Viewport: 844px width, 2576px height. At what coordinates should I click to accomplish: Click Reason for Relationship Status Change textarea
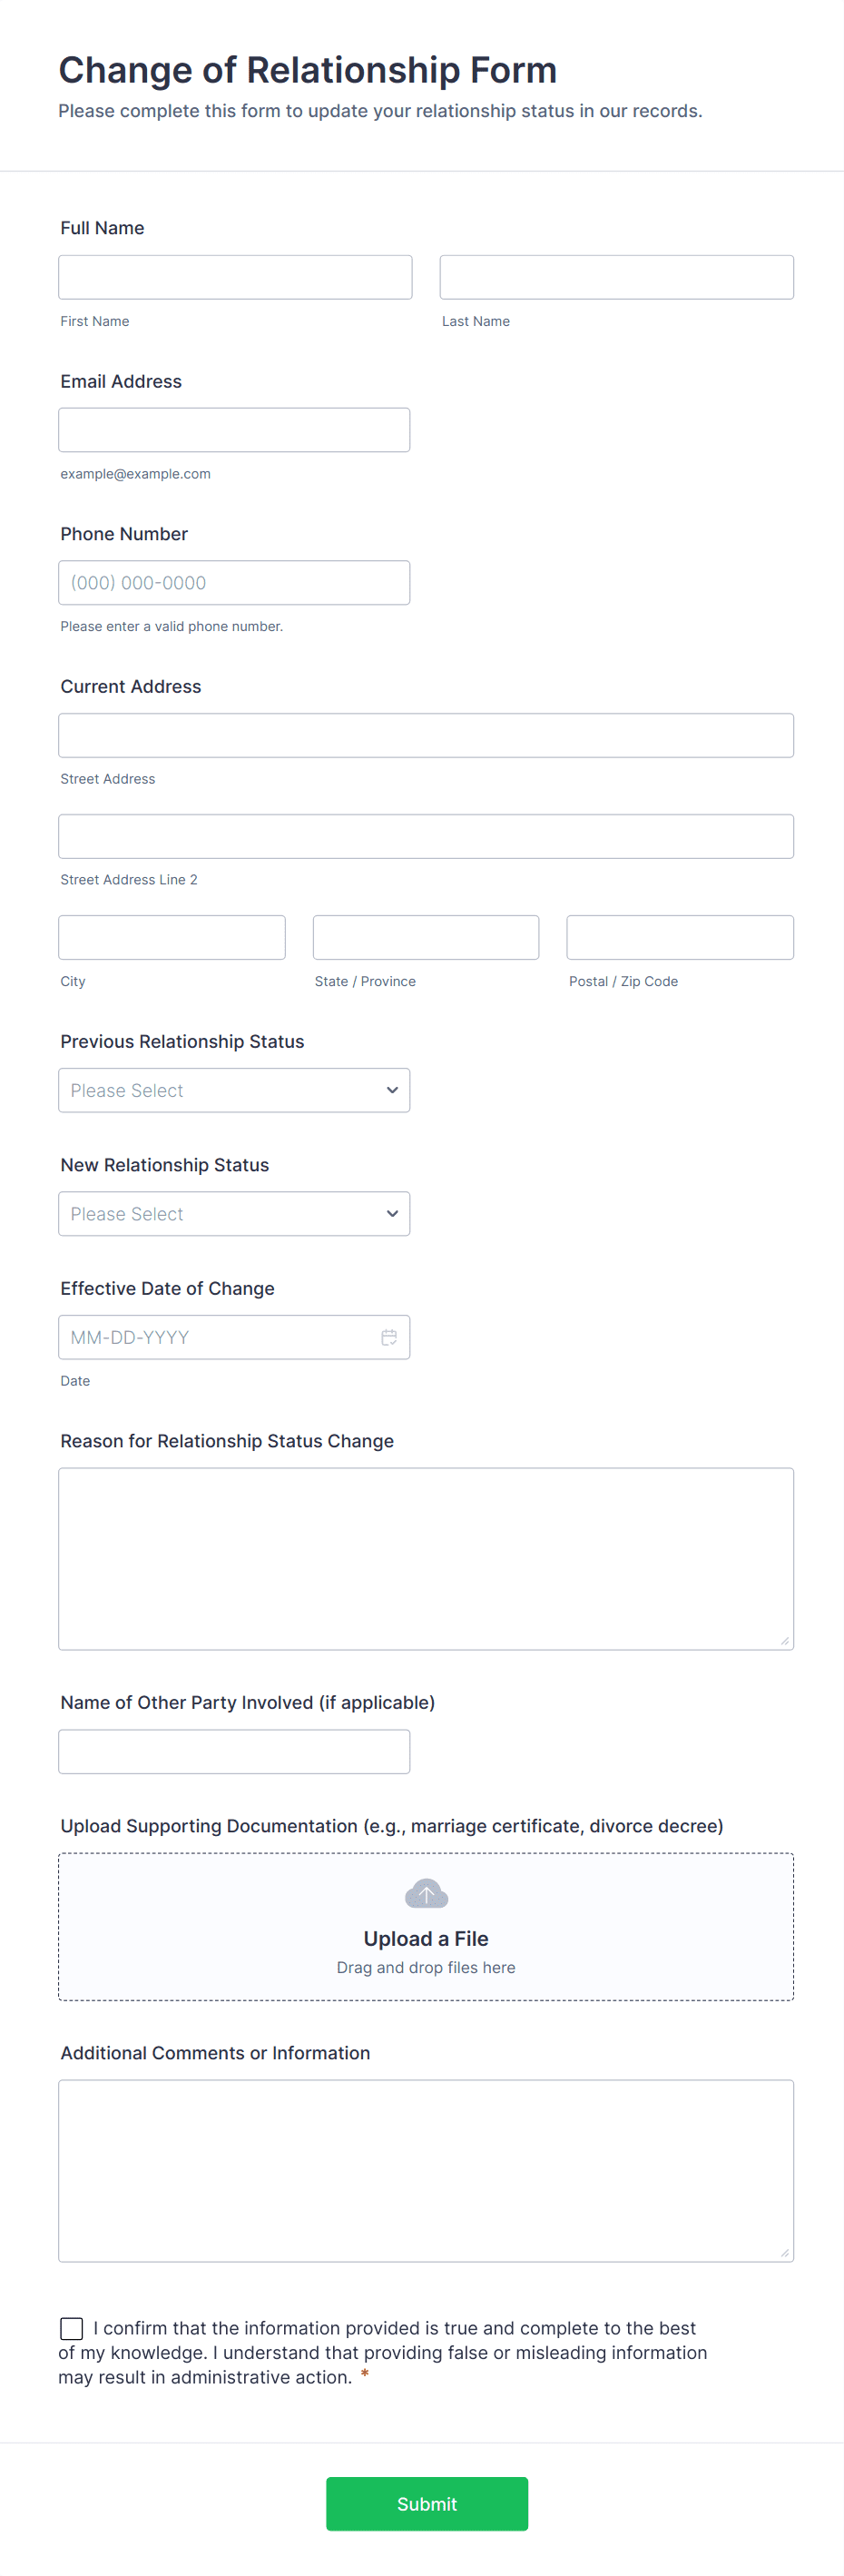coord(426,1558)
